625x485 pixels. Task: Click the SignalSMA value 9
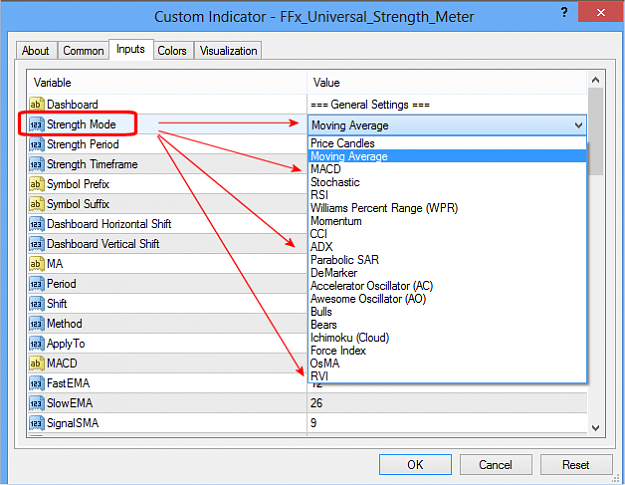pyautogui.click(x=313, y=423)
